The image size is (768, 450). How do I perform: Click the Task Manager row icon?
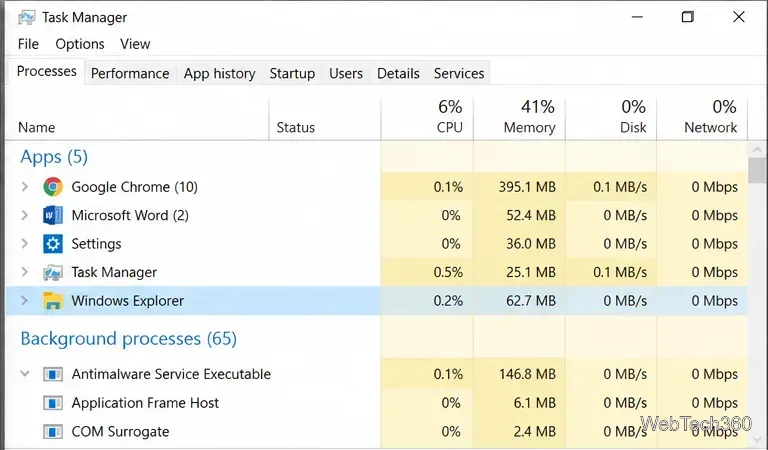click(53, 272)
